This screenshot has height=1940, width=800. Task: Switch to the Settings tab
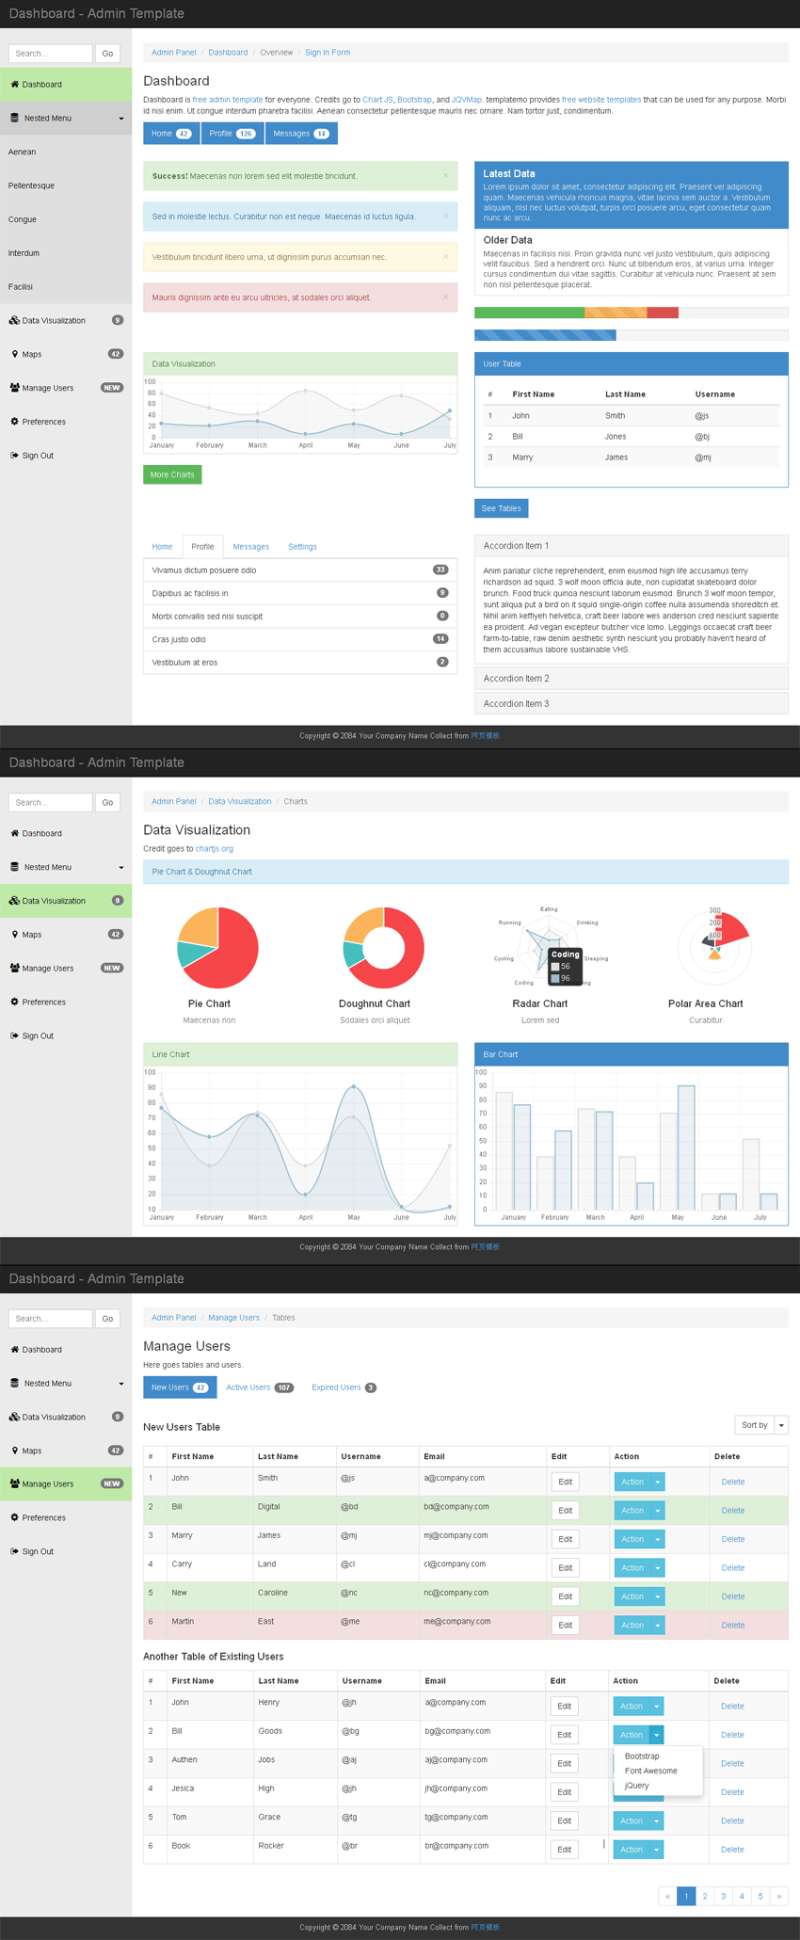click(x=302, y=547)
